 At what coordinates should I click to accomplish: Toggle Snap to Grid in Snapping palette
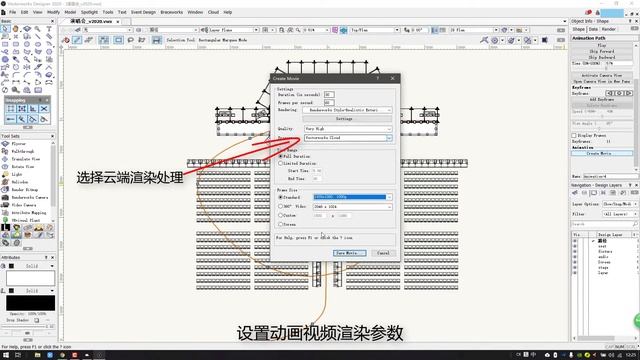[11, 109]
